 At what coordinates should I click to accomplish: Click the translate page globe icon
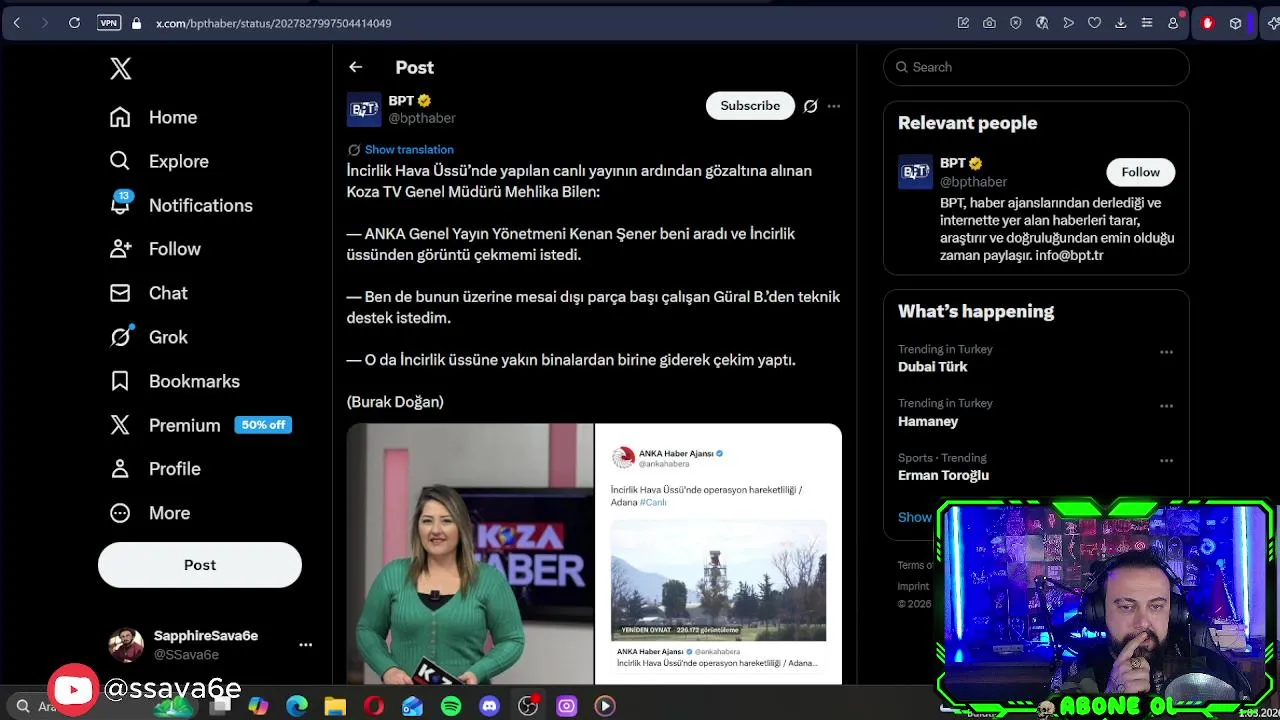click(x=1042, y=23)
